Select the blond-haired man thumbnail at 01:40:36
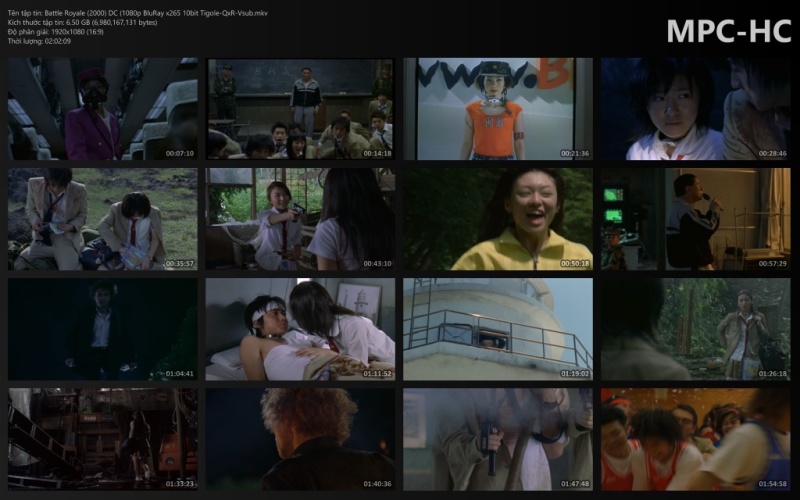 pyautogui.click(x=300, y=439)
